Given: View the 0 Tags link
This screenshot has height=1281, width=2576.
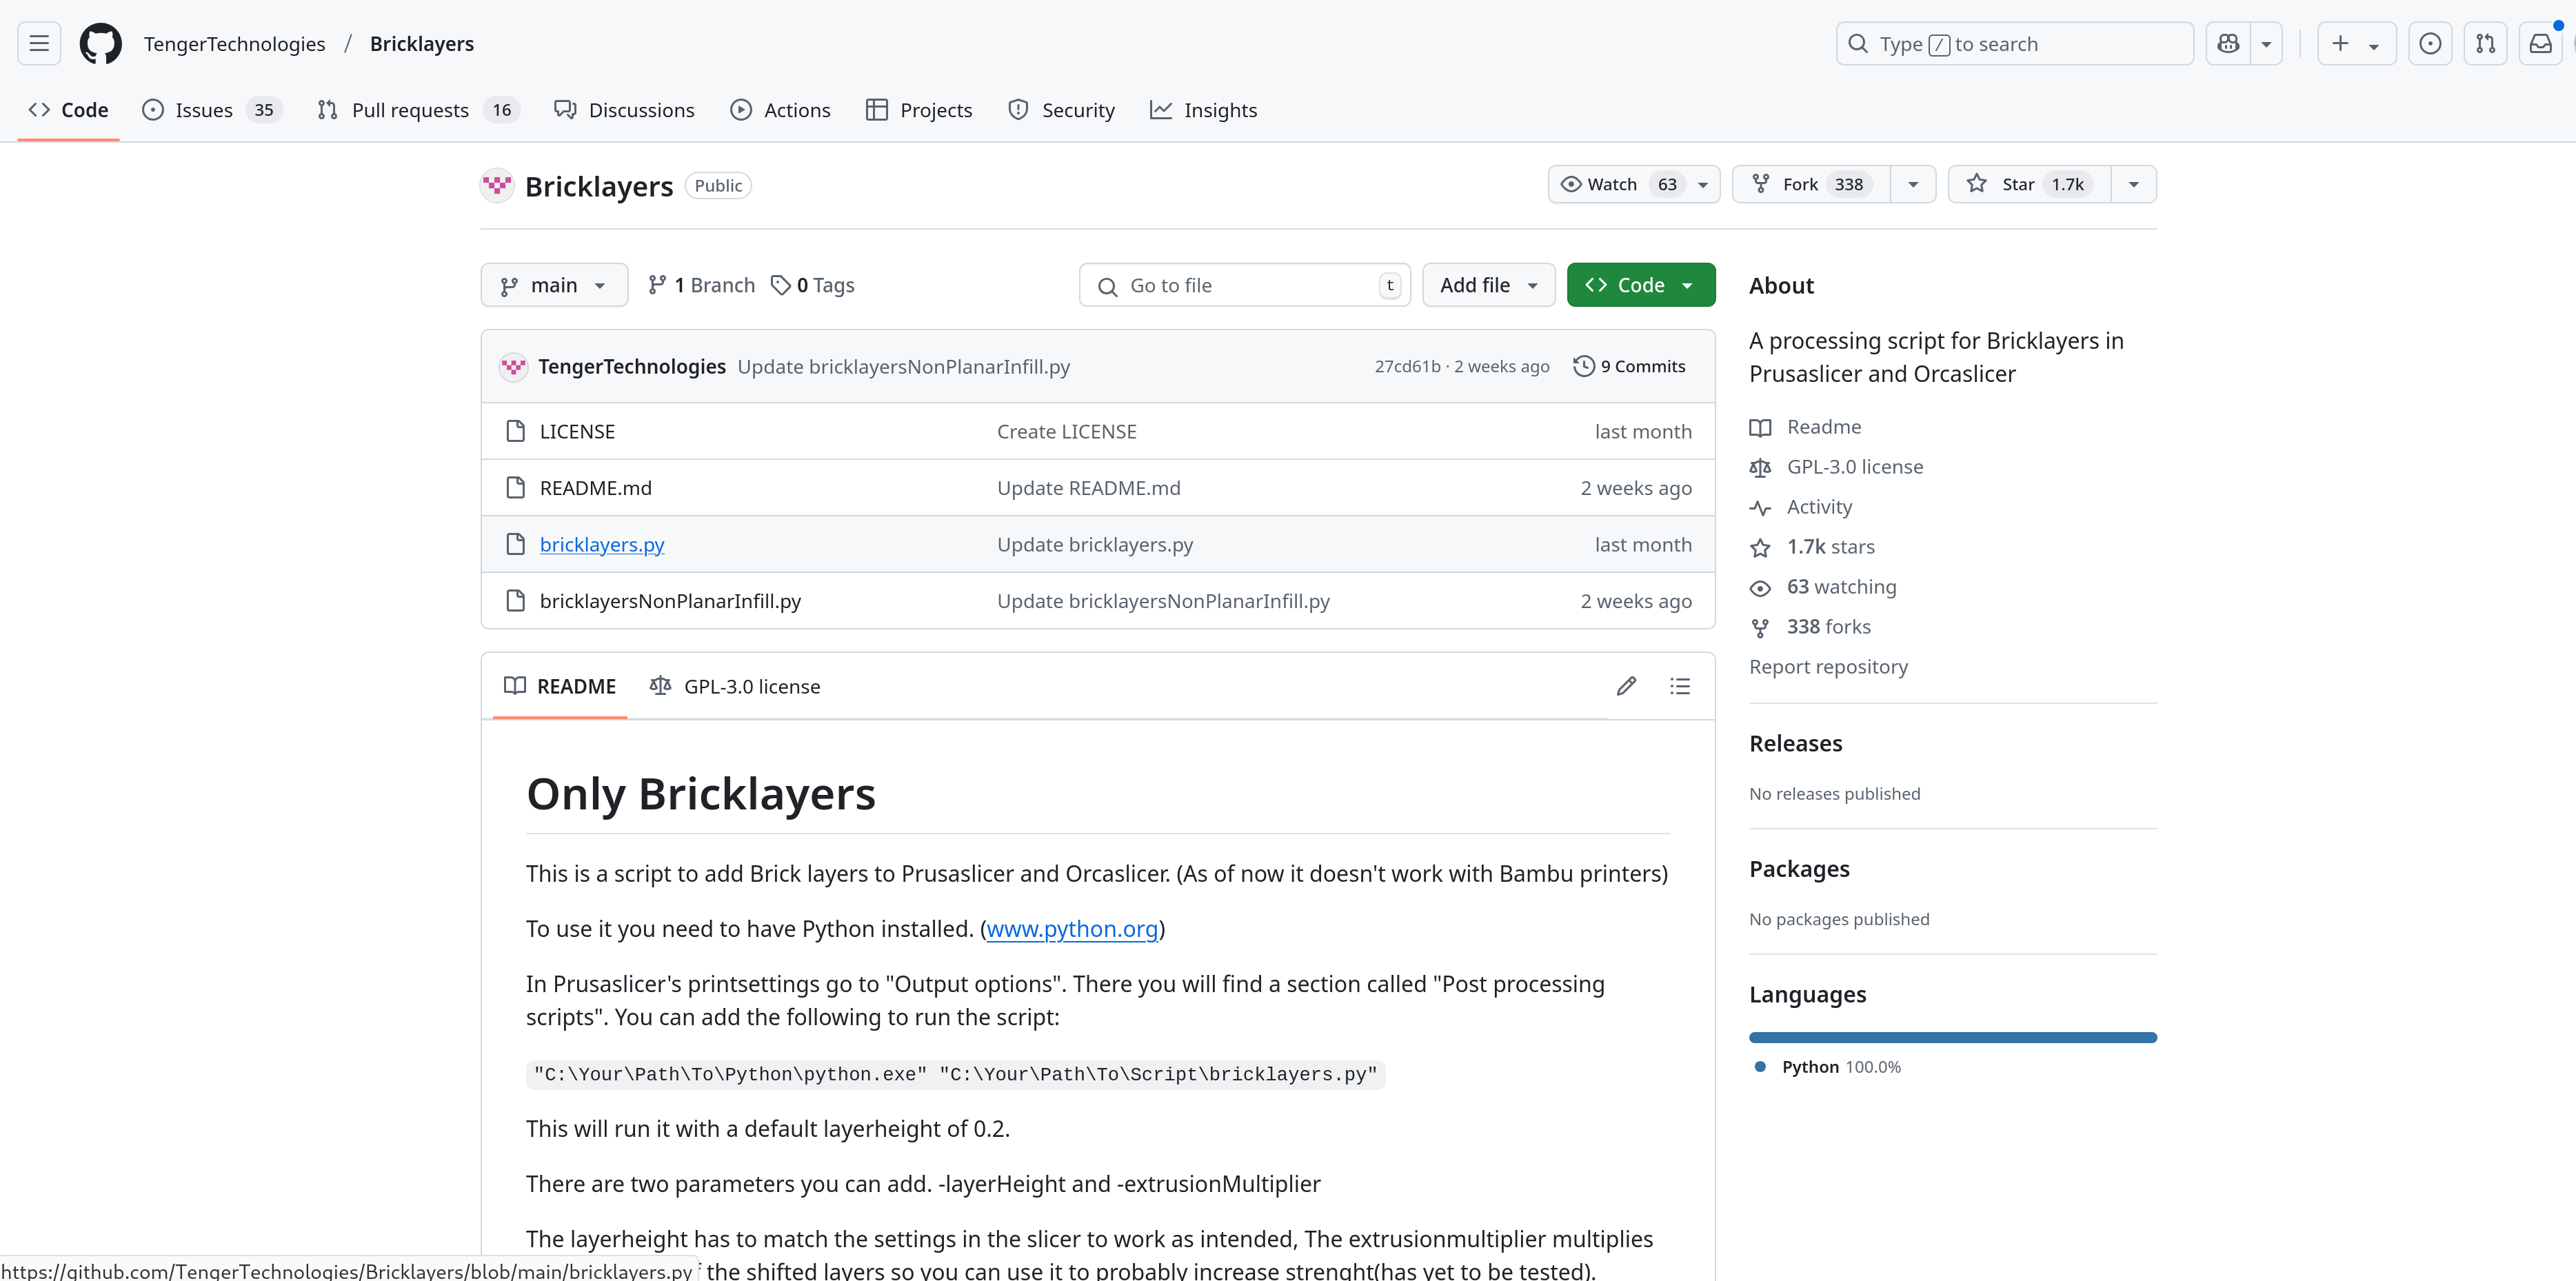Looking at the screenshot, I should [812, 285].
